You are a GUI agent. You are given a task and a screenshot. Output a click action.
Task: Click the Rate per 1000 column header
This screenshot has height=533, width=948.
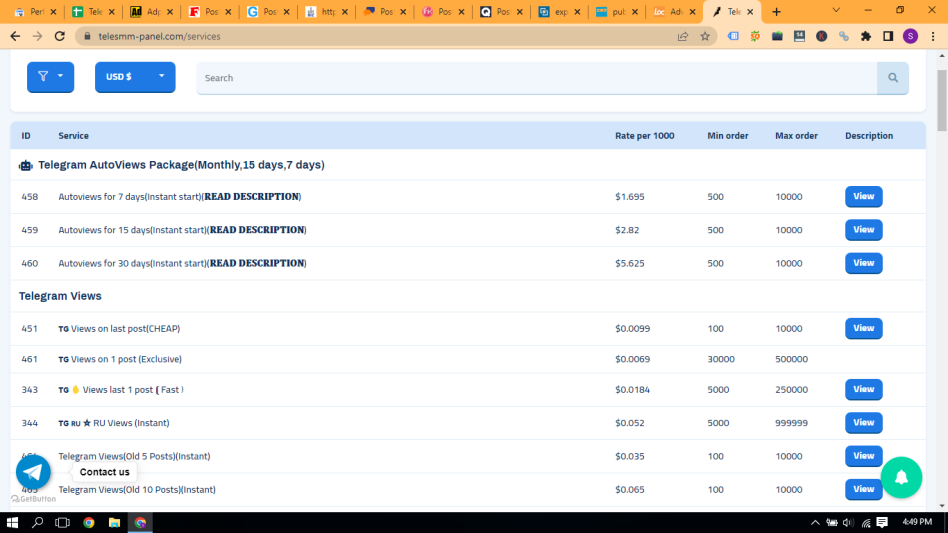tap(644, 136)
